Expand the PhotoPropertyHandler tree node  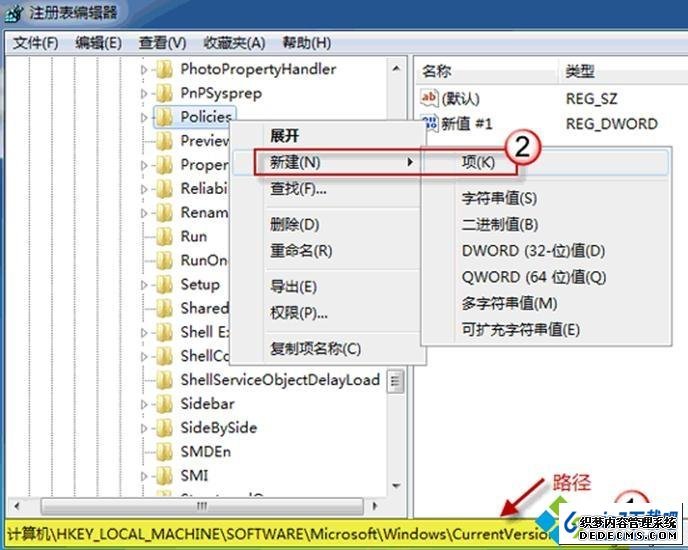[x=144, y=69]
